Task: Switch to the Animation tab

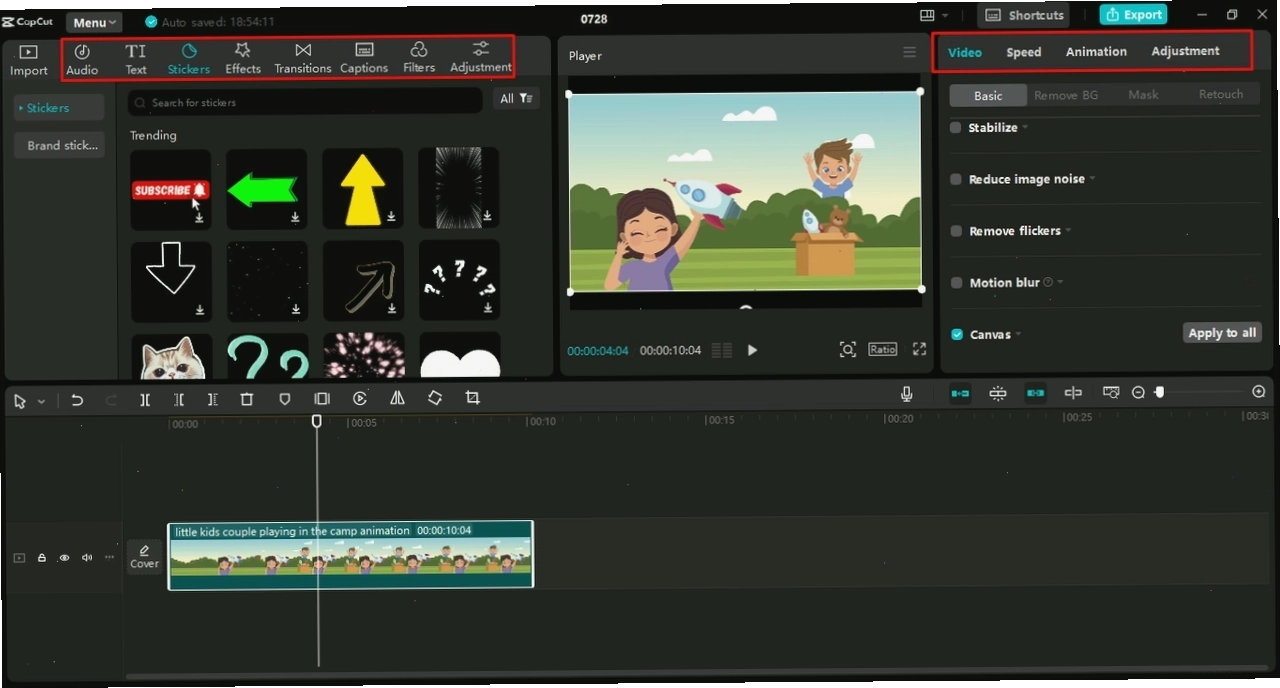Action: [x=1096, y=52]
